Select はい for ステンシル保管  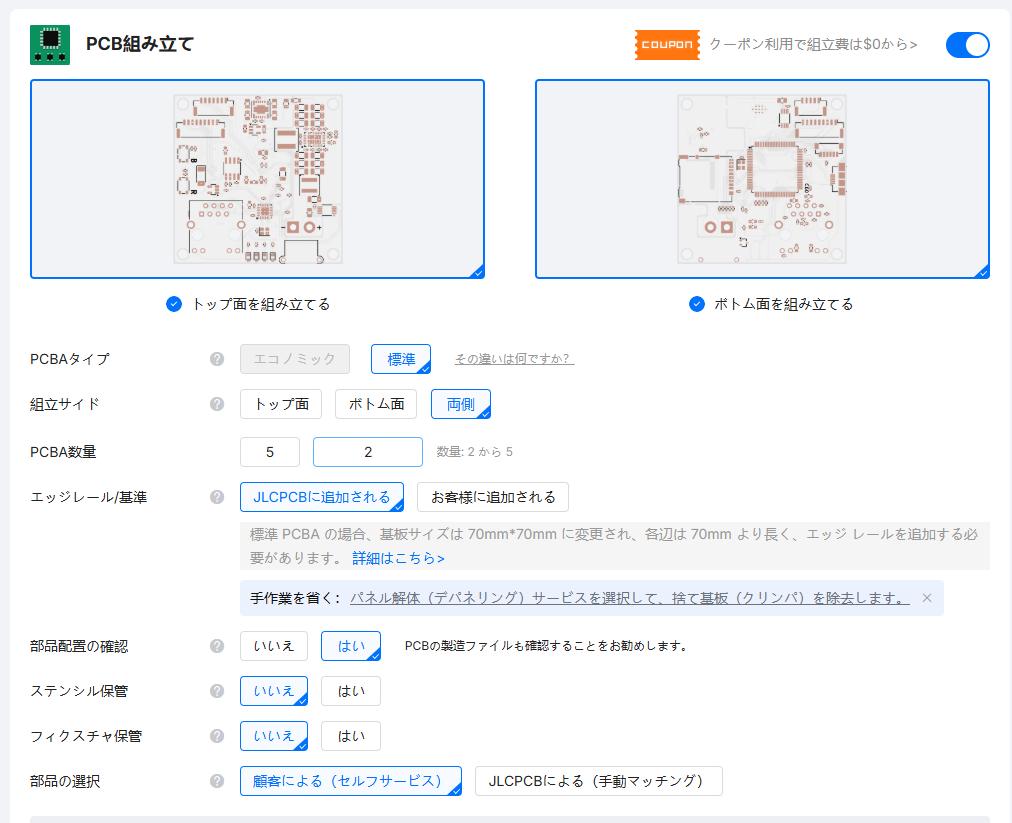pos(351,691)
